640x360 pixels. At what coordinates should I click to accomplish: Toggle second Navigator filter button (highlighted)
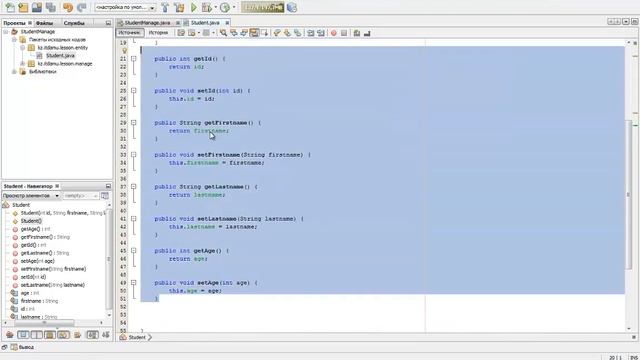23,335
